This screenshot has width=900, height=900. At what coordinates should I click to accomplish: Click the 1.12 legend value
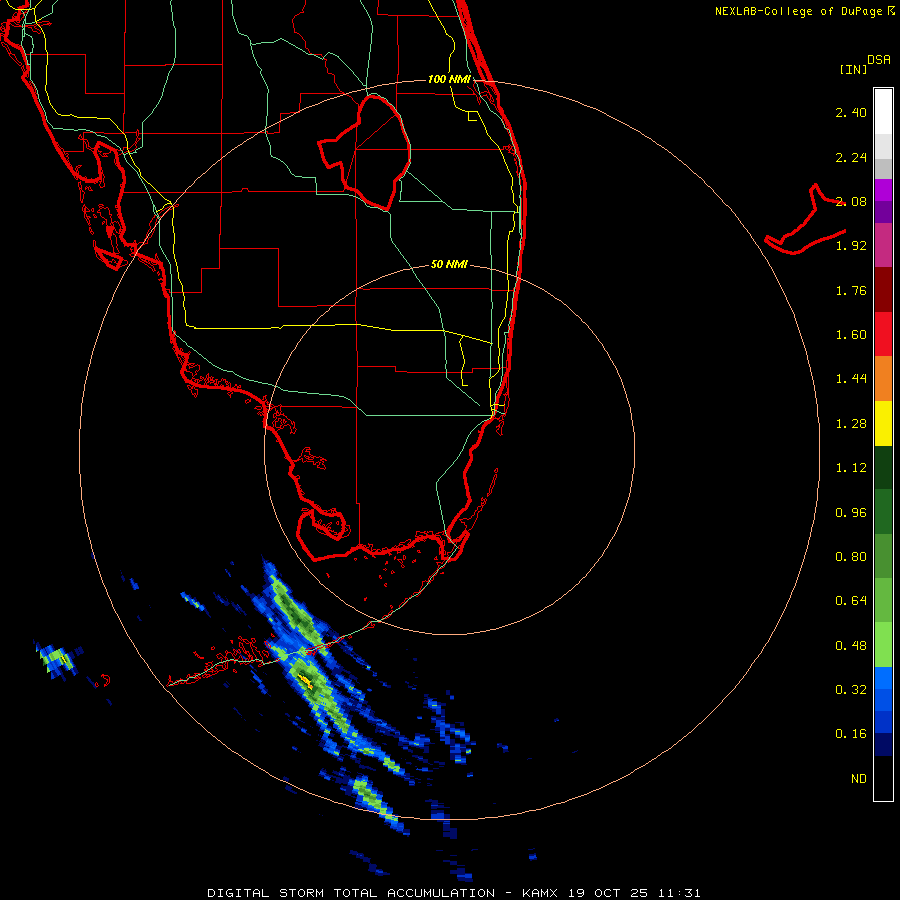[x=851, y=468]
